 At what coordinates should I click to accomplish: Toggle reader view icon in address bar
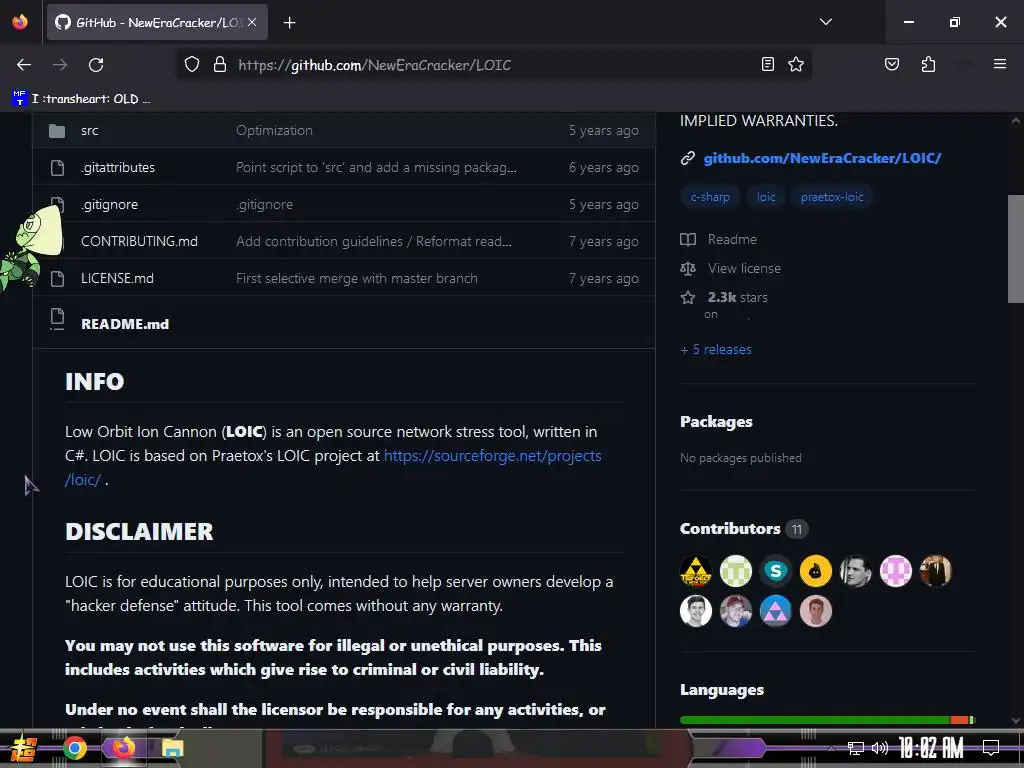[768, 64]
